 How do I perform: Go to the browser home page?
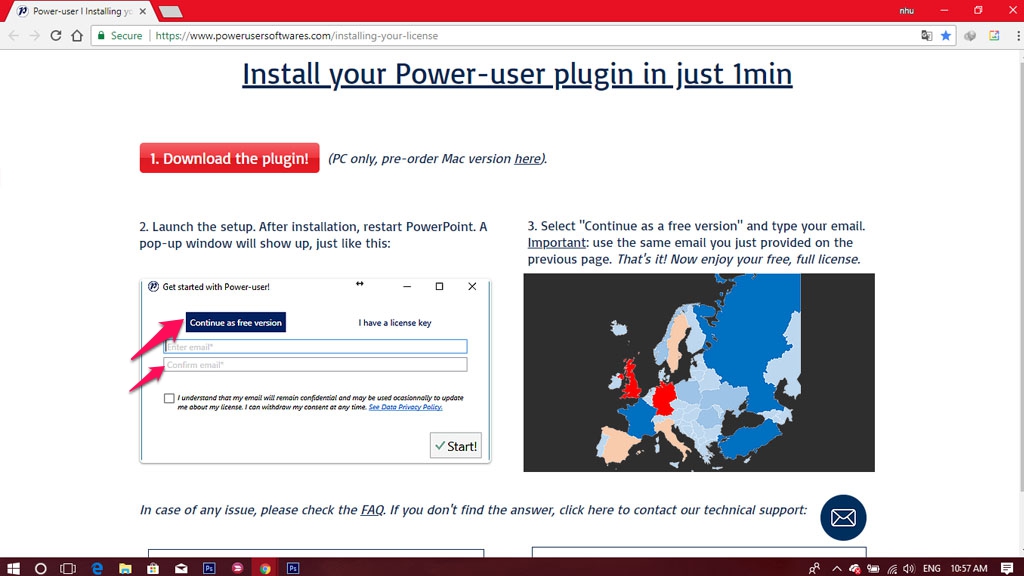point(77,36)
